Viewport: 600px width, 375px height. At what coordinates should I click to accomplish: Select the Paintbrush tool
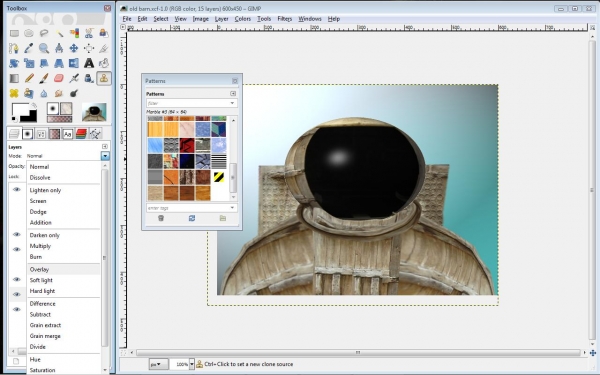[44, 78]
